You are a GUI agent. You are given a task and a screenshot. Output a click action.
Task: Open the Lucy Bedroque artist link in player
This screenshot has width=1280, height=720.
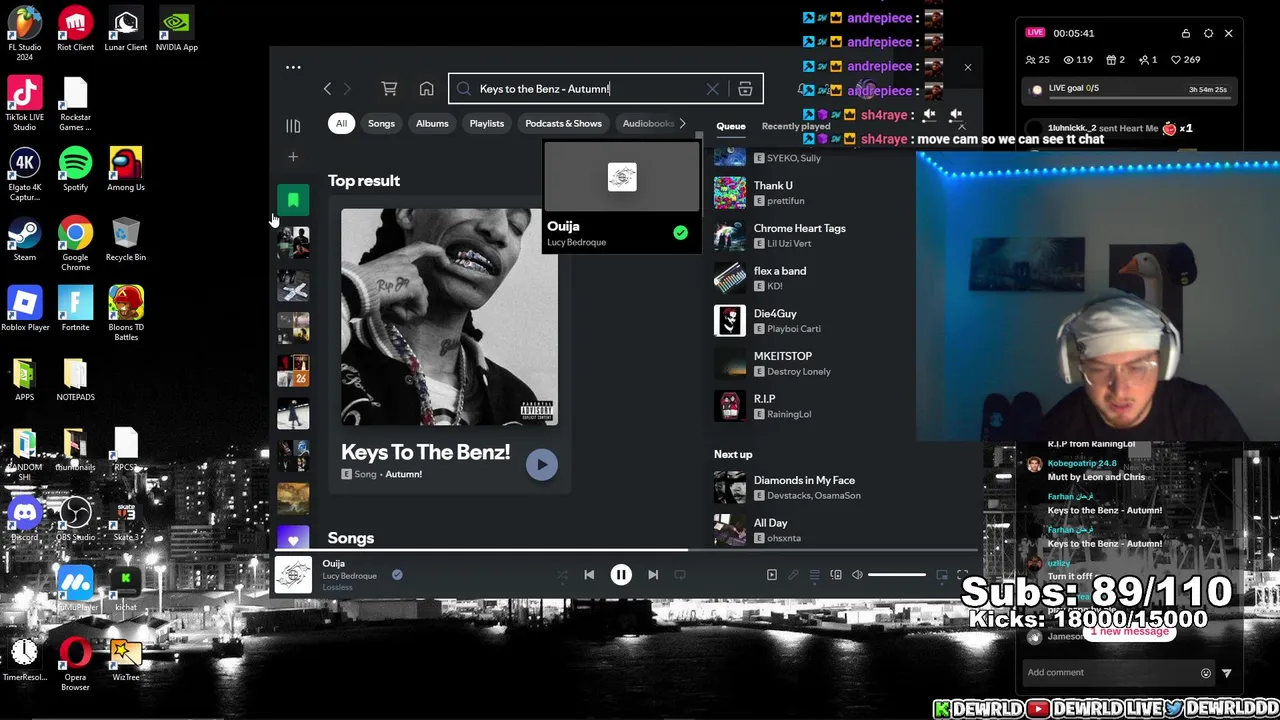349,576
